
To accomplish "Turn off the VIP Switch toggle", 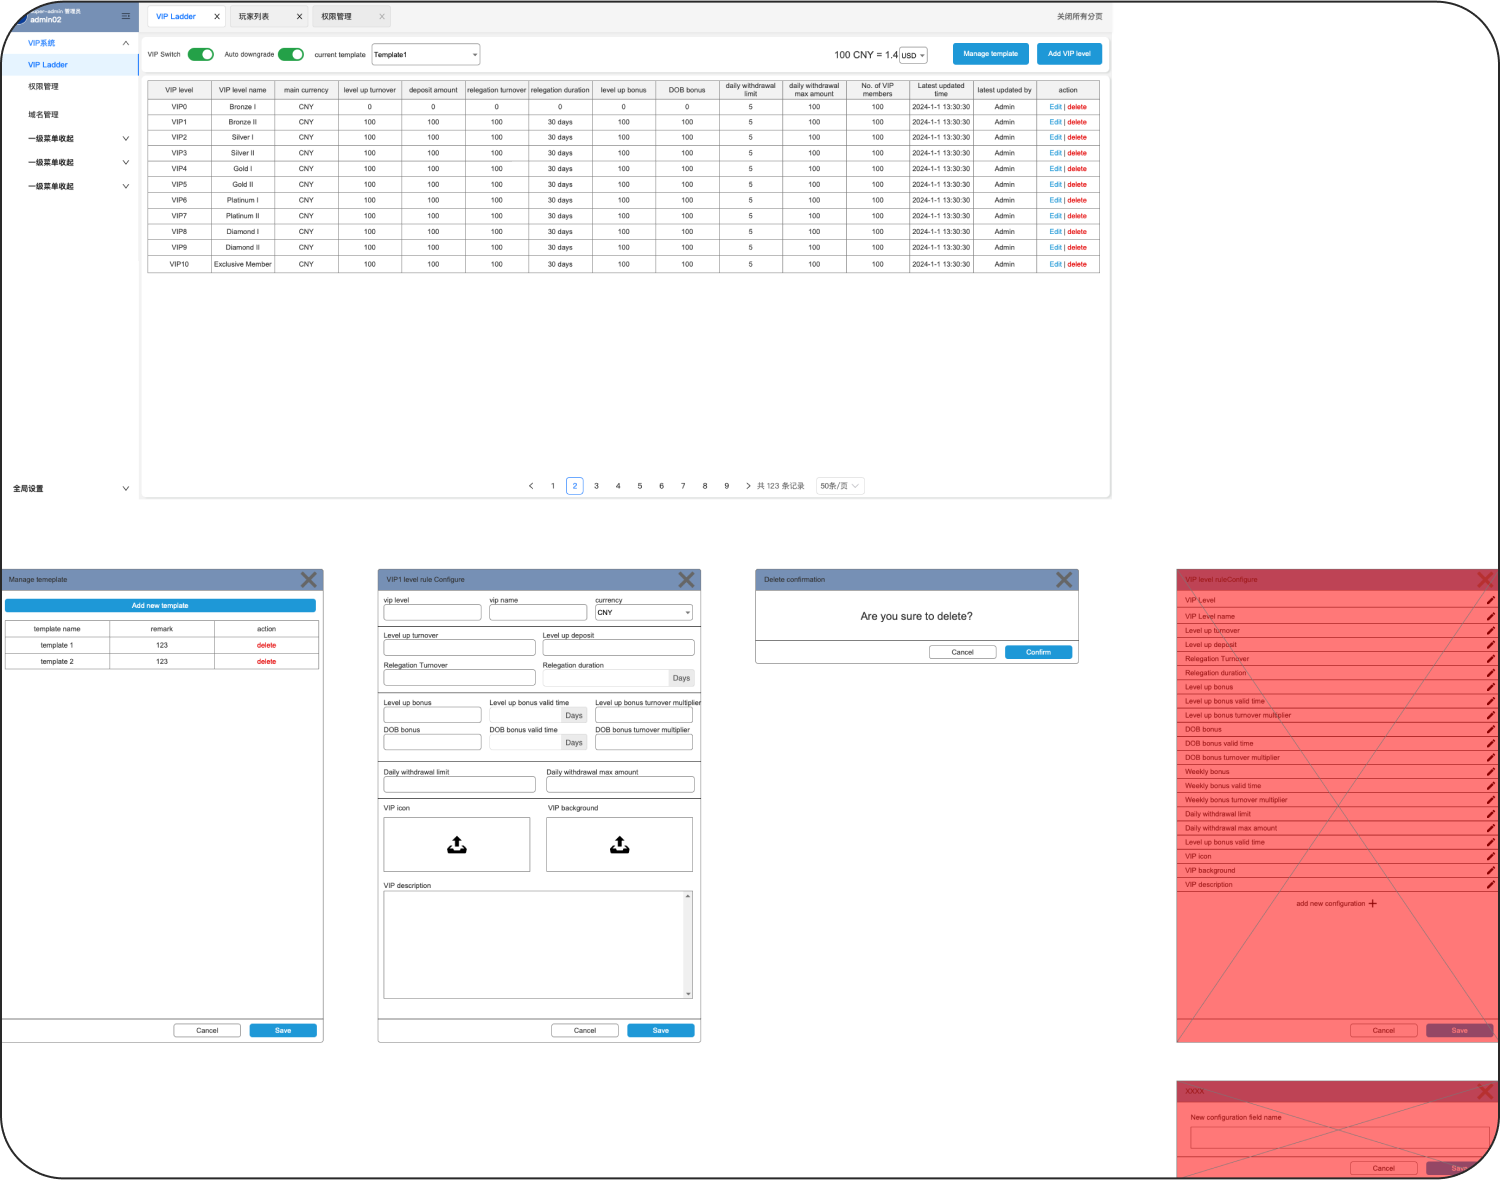I will [x=201, y=54].
